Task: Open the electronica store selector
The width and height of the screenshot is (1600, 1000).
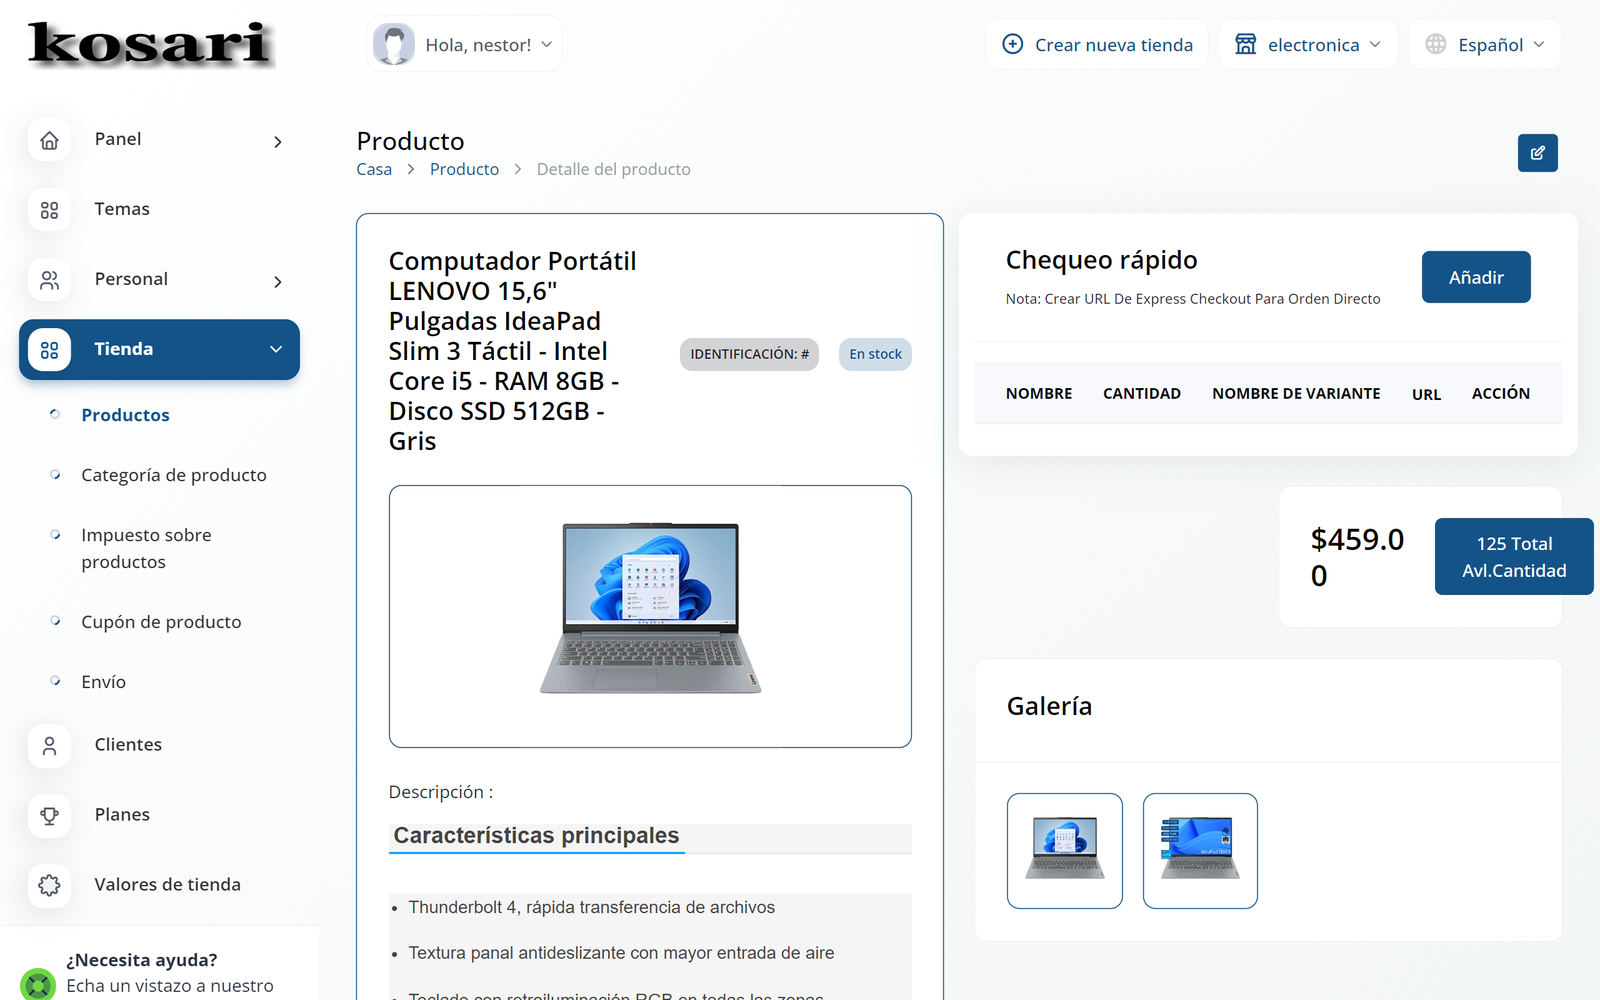Action: click(1308, 45)
